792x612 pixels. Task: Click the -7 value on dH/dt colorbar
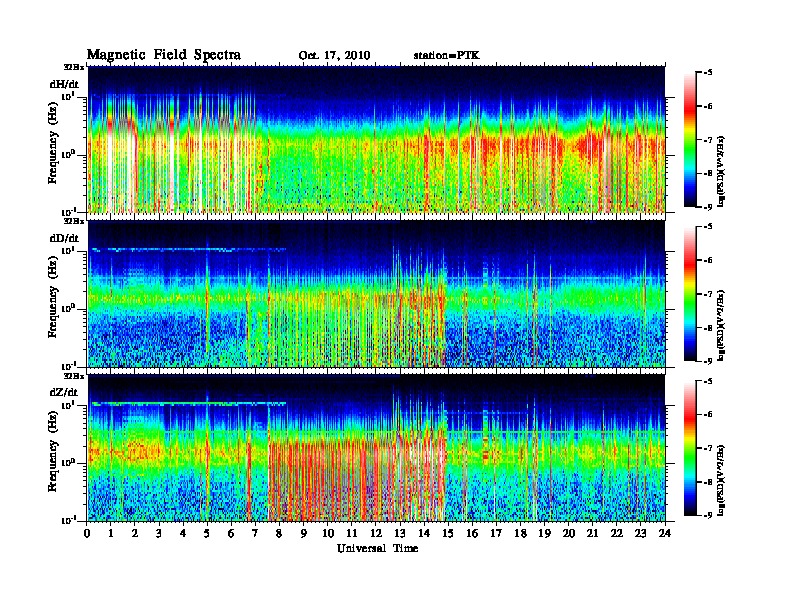pyautogui.click(x=708, y=140)
